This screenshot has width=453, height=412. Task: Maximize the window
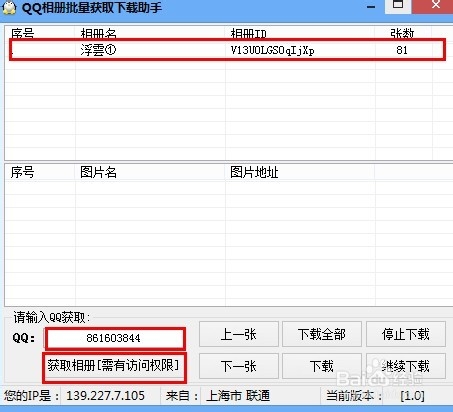(398, 5)
